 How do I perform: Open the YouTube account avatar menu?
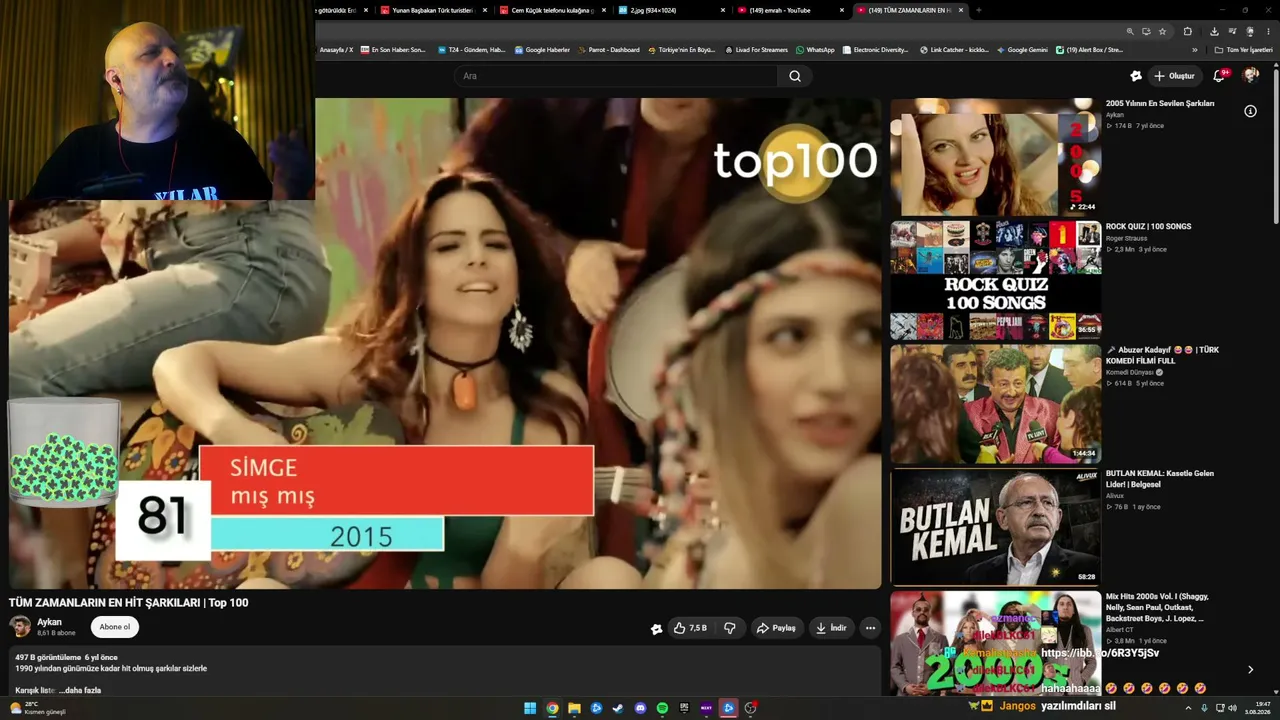1251,76
